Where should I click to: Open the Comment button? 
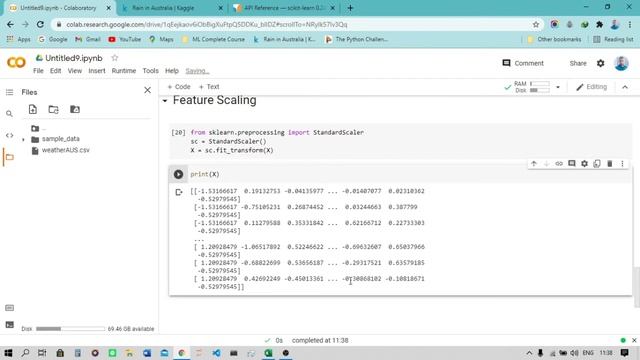tap(523, 63)
